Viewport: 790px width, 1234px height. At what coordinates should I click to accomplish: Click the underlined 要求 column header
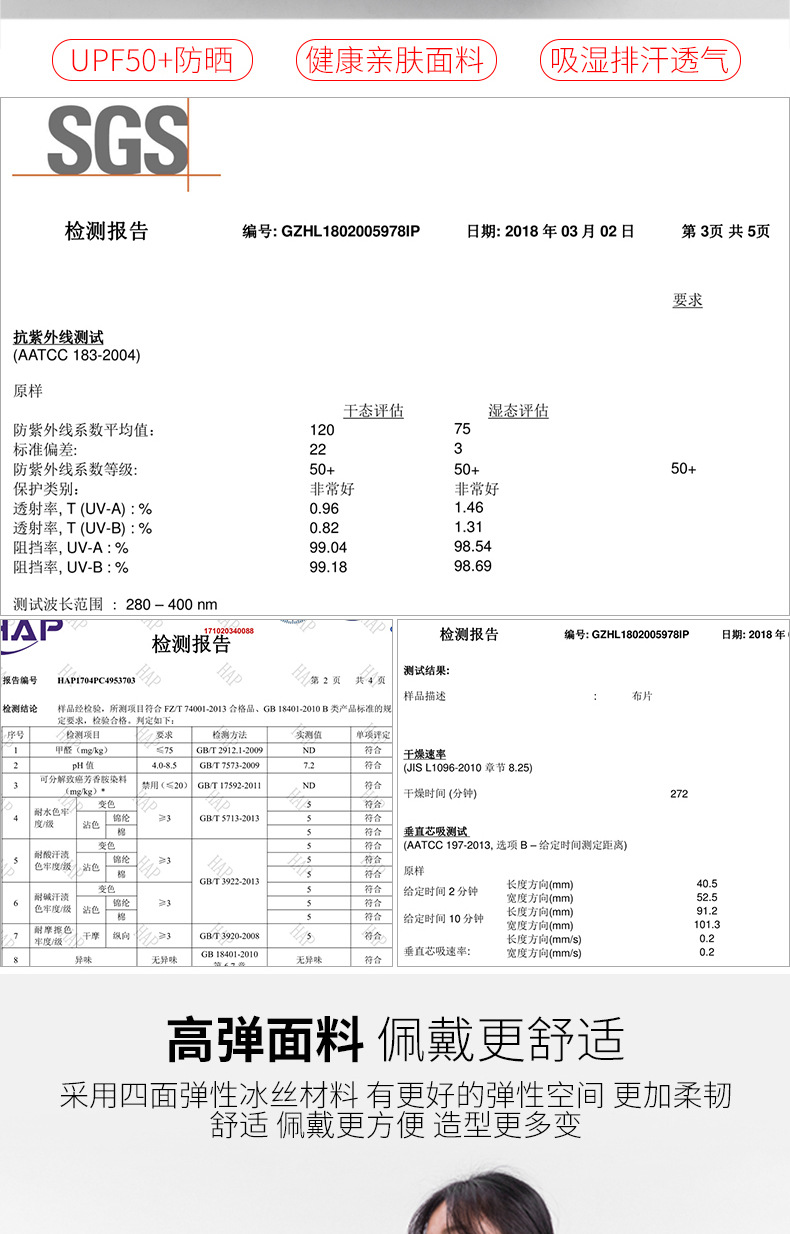point(687,300)
